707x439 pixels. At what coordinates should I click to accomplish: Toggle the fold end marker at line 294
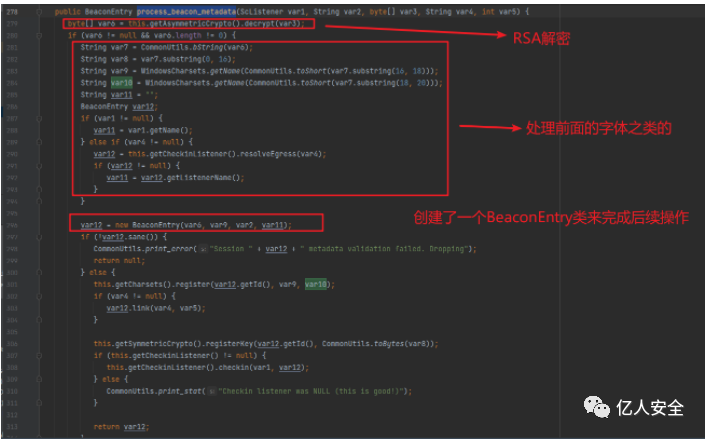39,201
